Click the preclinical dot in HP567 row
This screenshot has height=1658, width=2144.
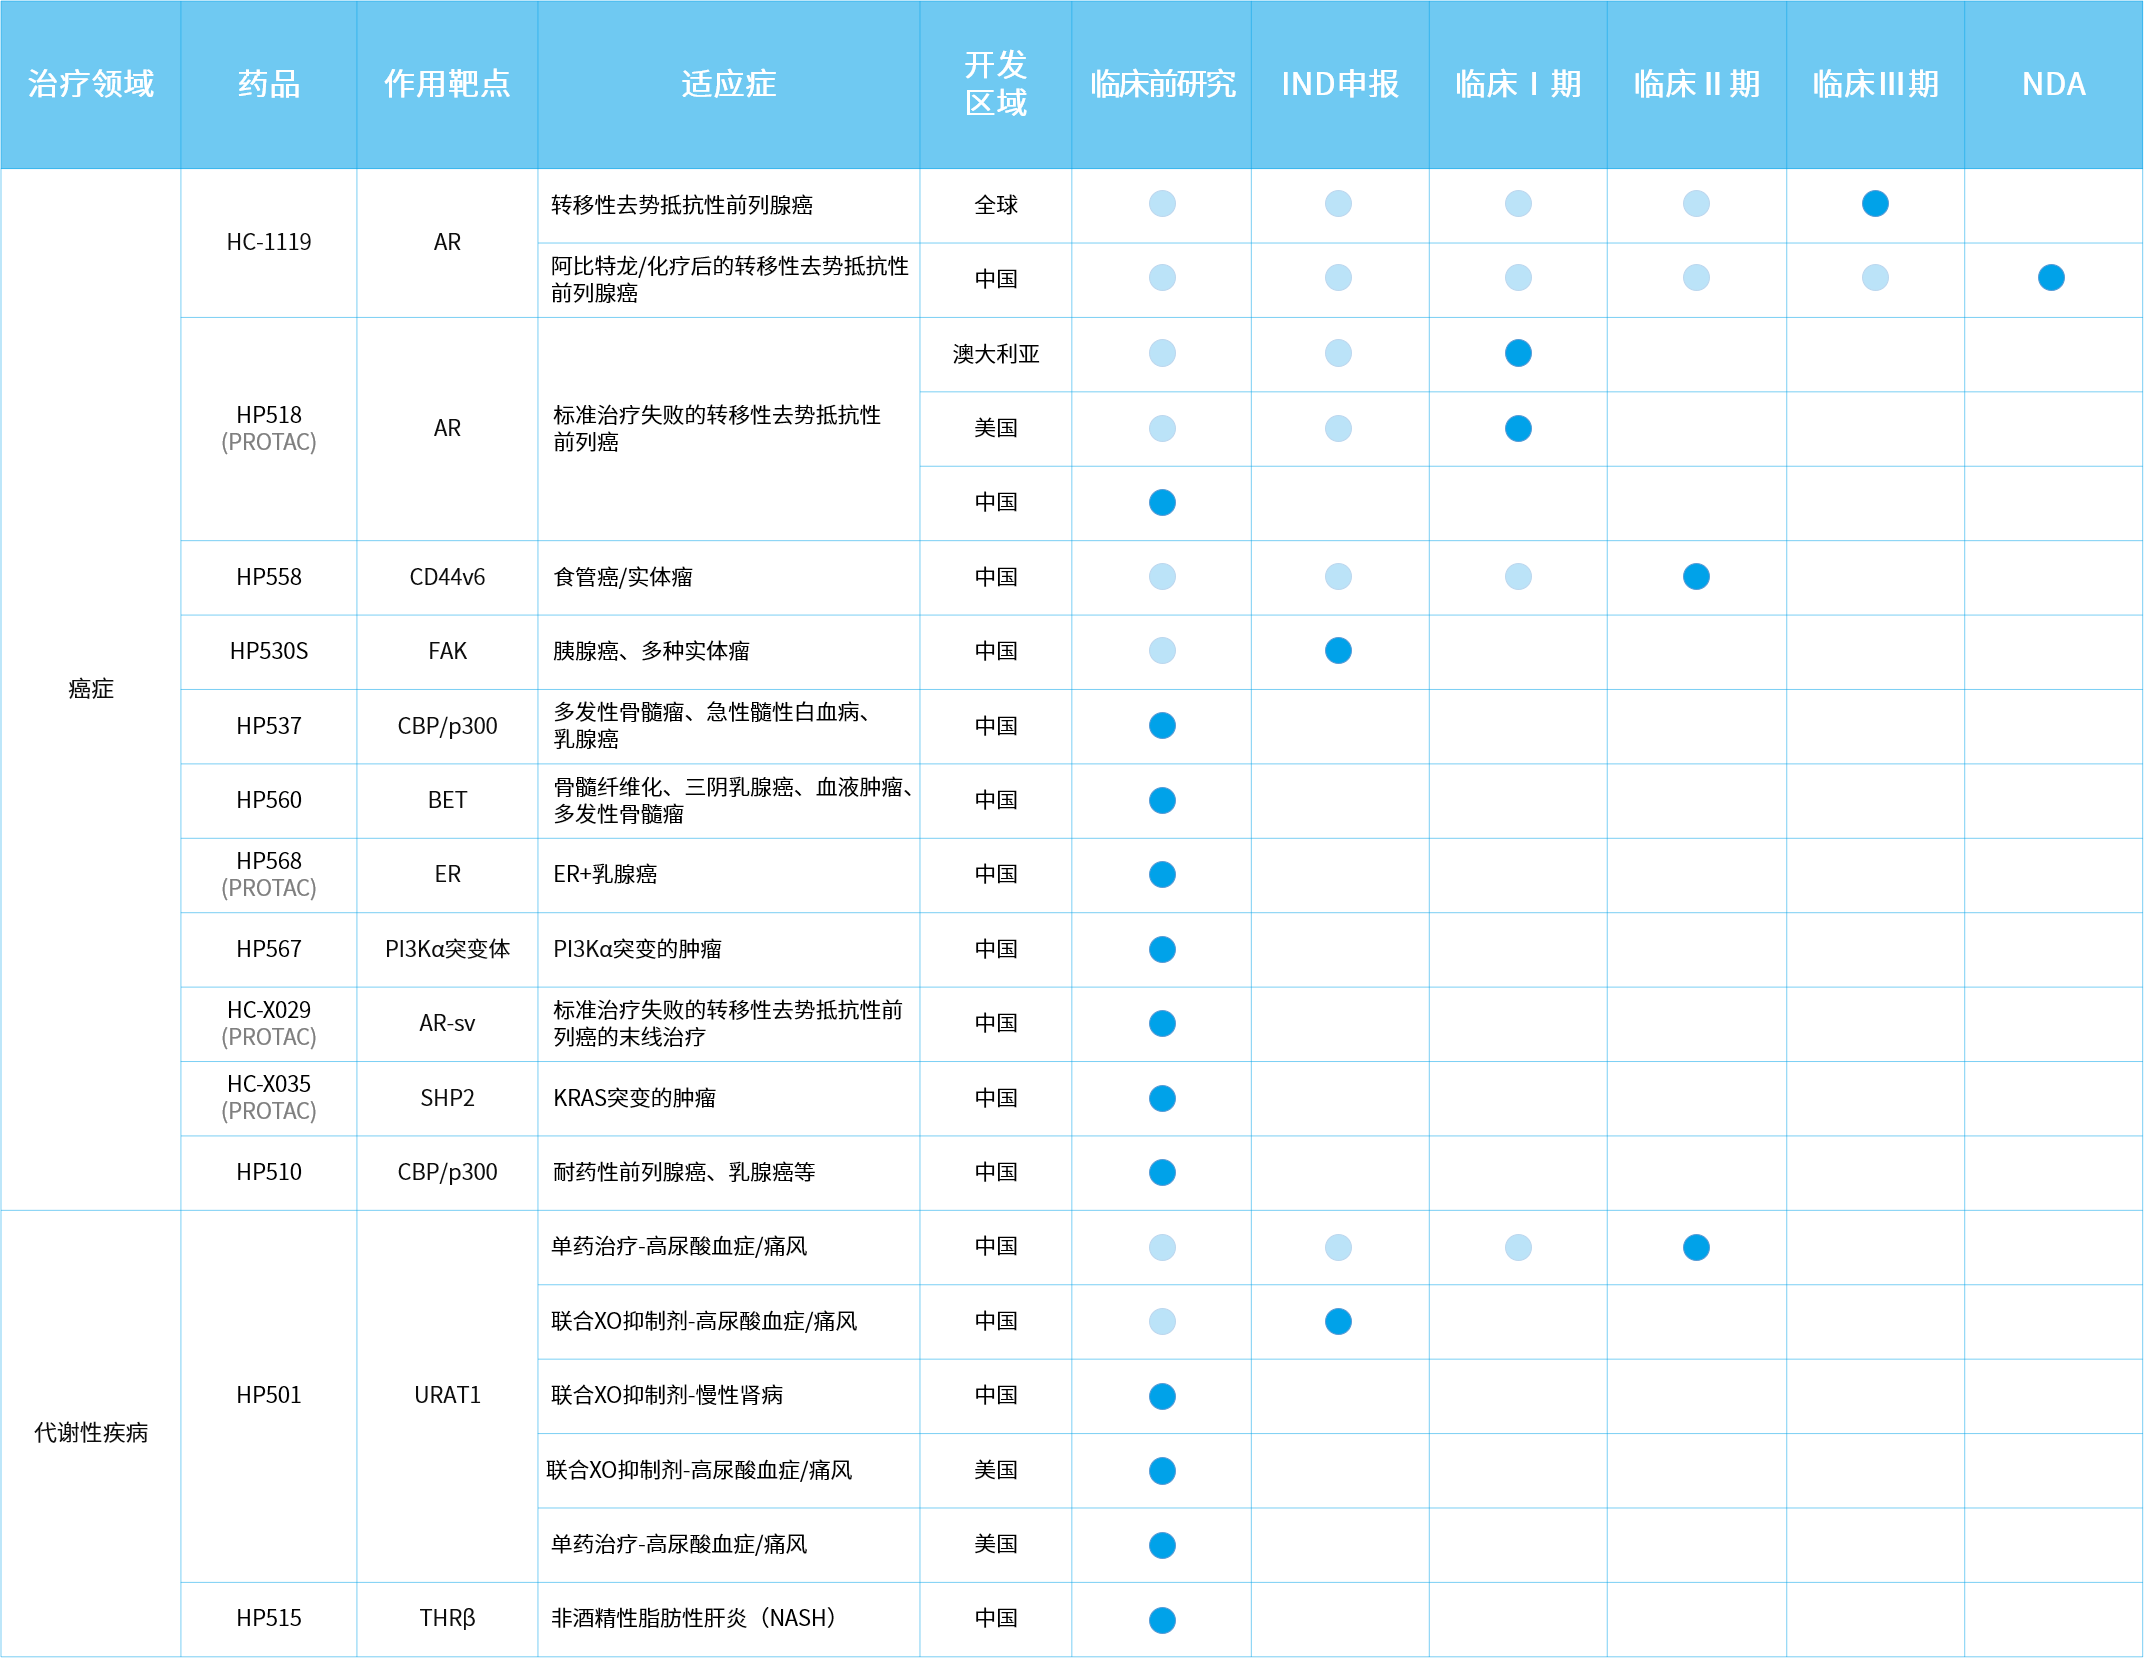click(1162, 949)
